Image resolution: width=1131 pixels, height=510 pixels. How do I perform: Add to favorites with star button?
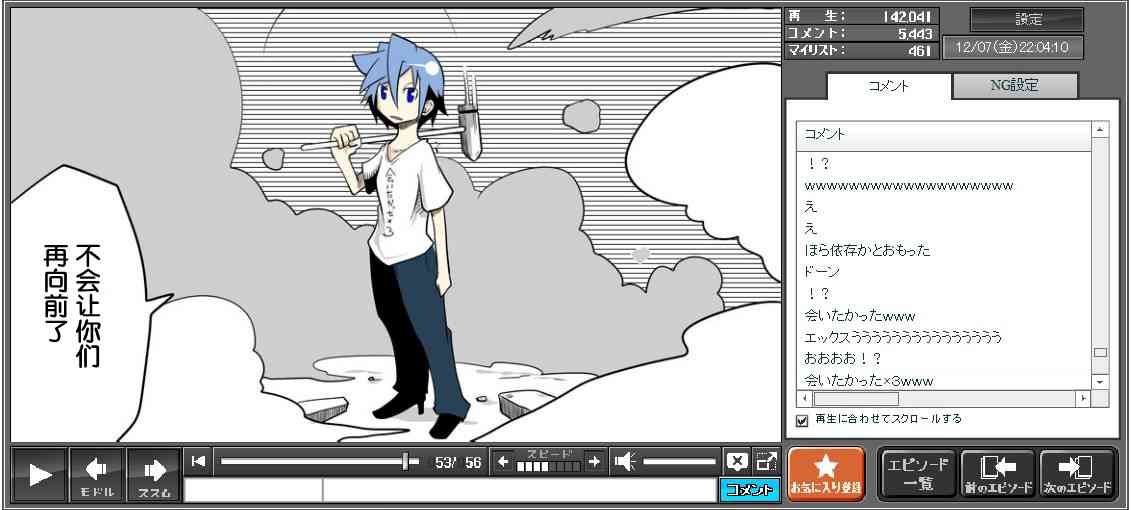point(825,474)
